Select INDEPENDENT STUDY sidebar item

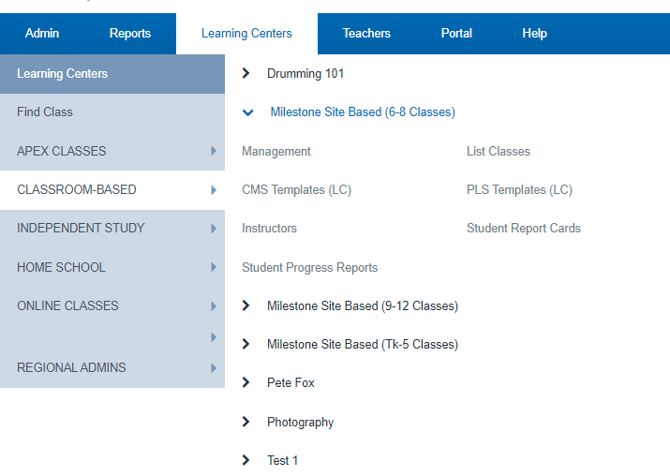[x=81, y=228]
